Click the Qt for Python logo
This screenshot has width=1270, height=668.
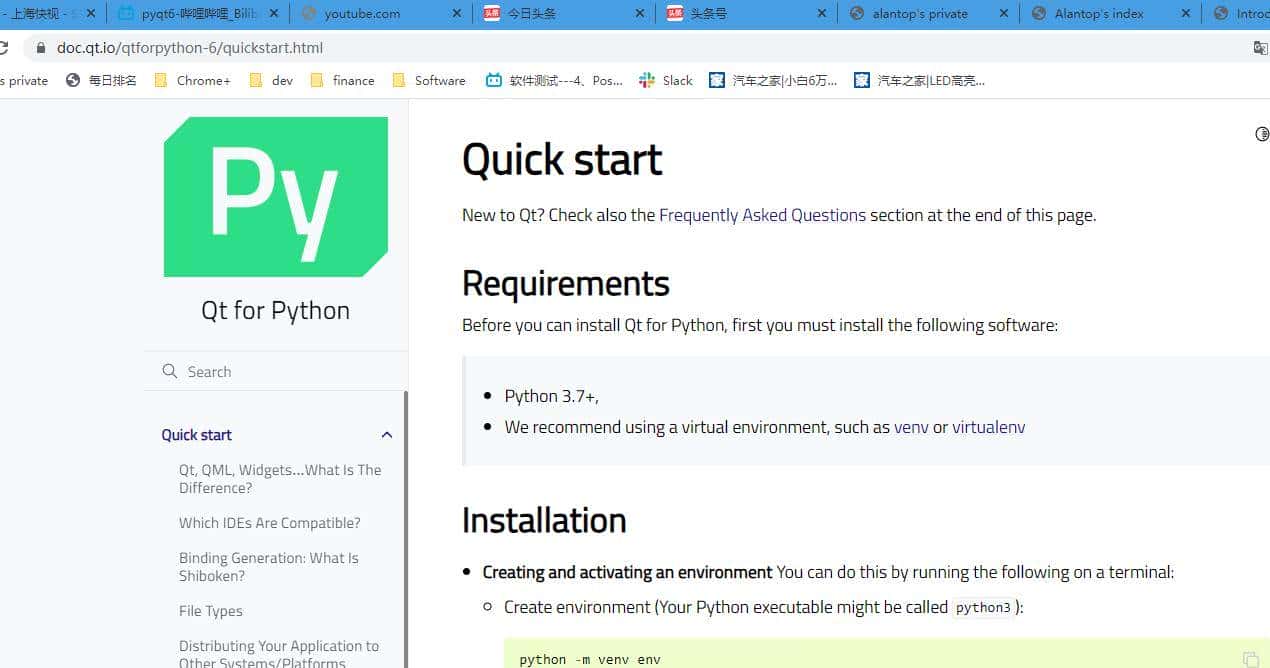click(x=275, y=196)
